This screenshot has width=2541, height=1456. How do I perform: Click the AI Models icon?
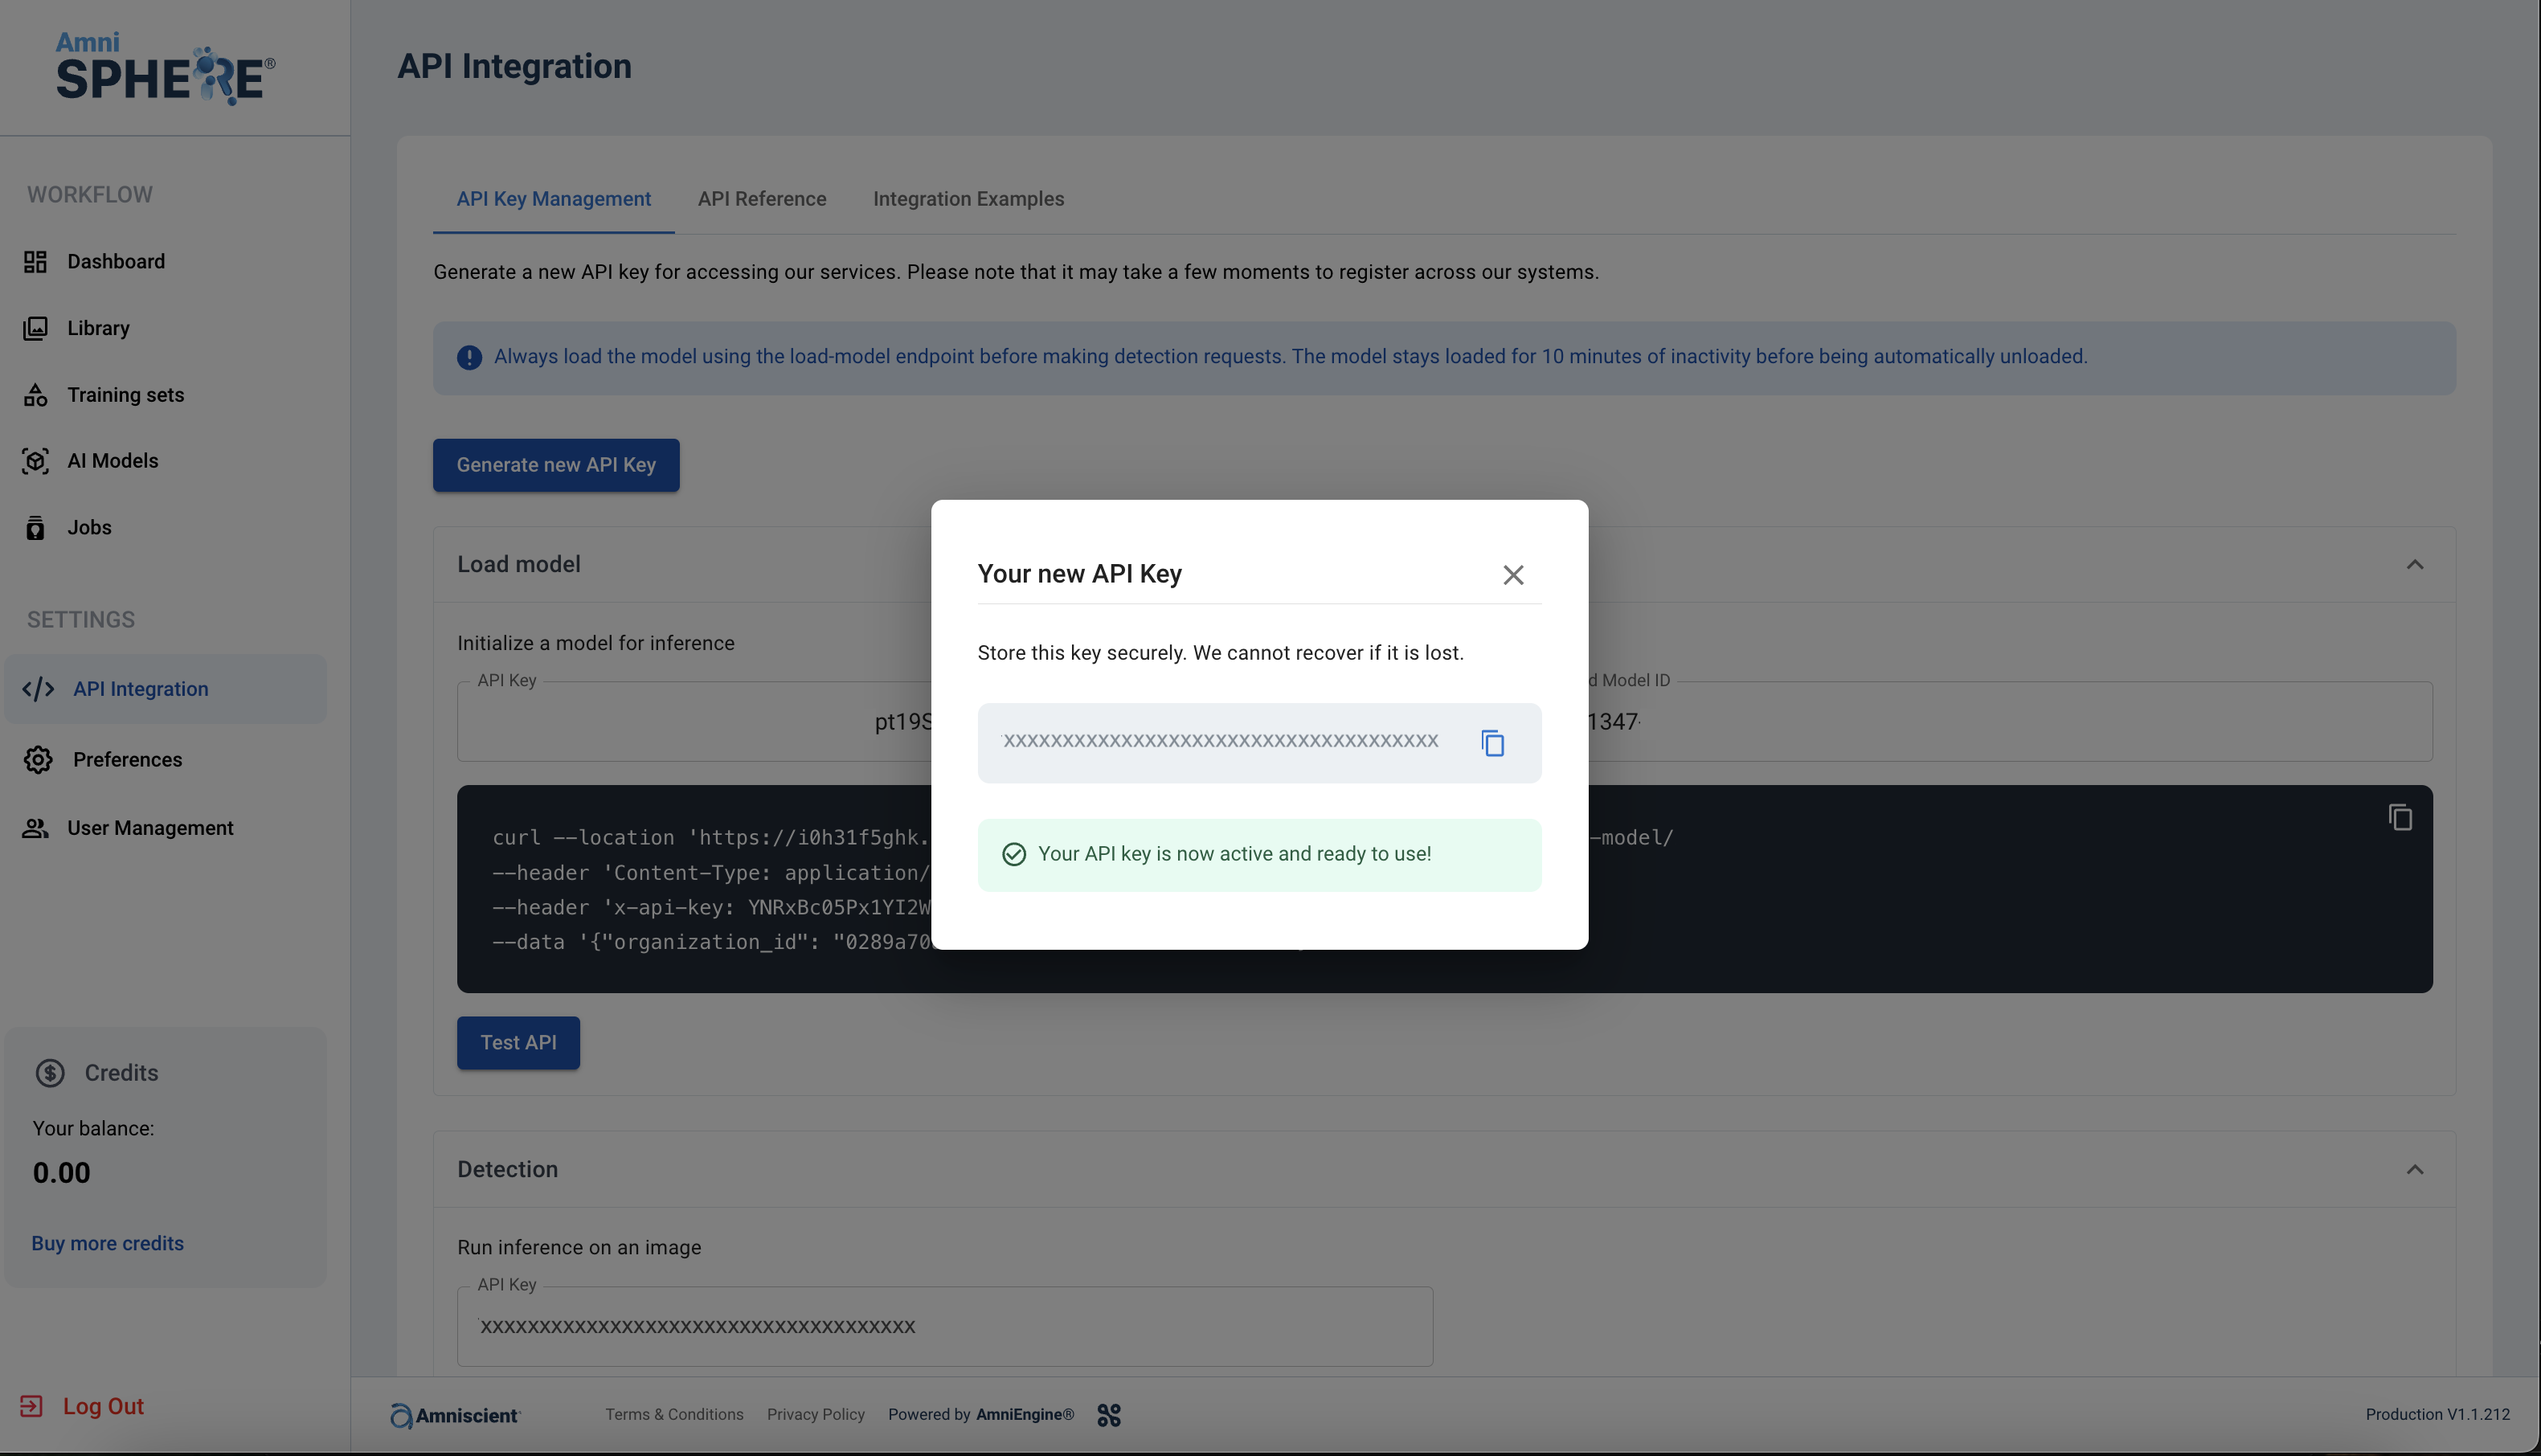pos(35,461)
